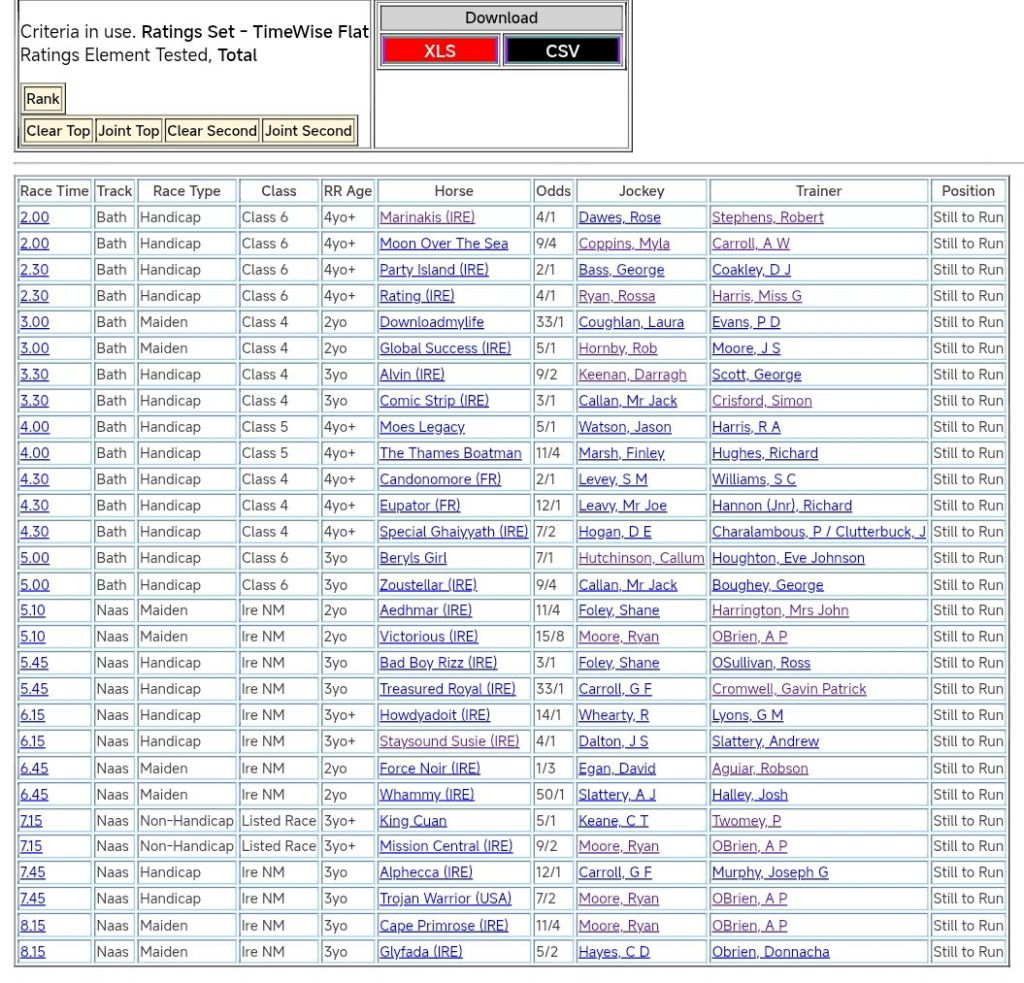This screenshot has height=983, width=1024.
Task: Download ratings as CSV file
Action: [x=562, y=51]
